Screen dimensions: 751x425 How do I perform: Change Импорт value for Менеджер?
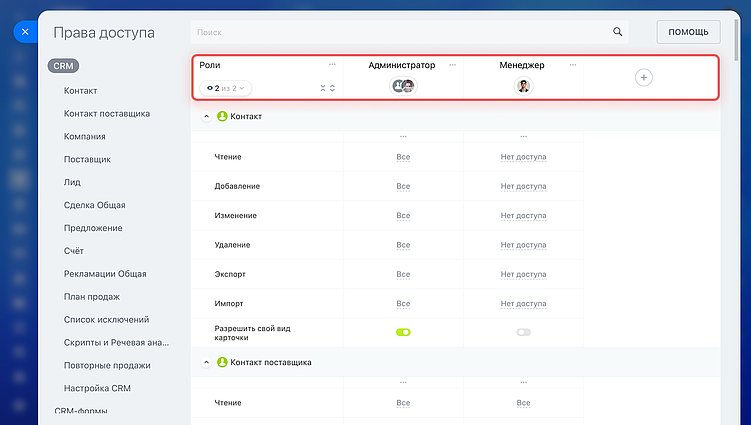(523, 303)
